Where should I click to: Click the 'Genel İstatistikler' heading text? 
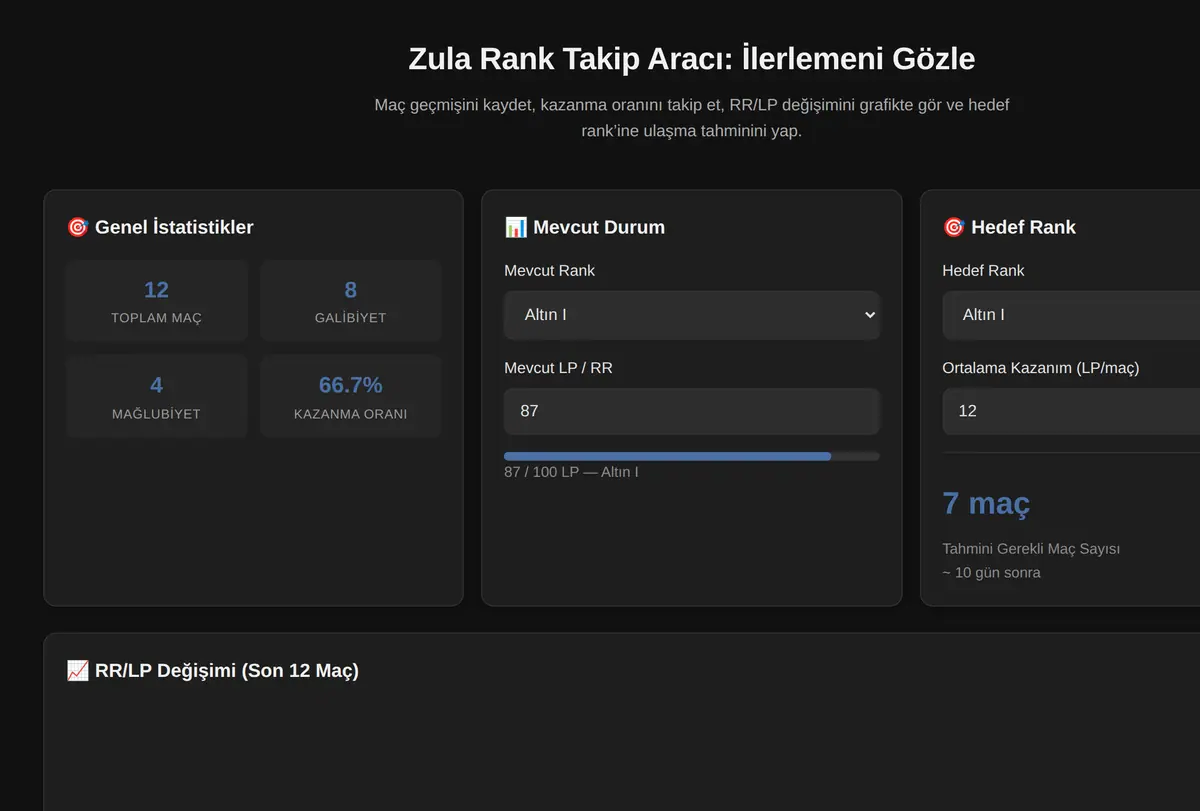[x=174, y=227]
